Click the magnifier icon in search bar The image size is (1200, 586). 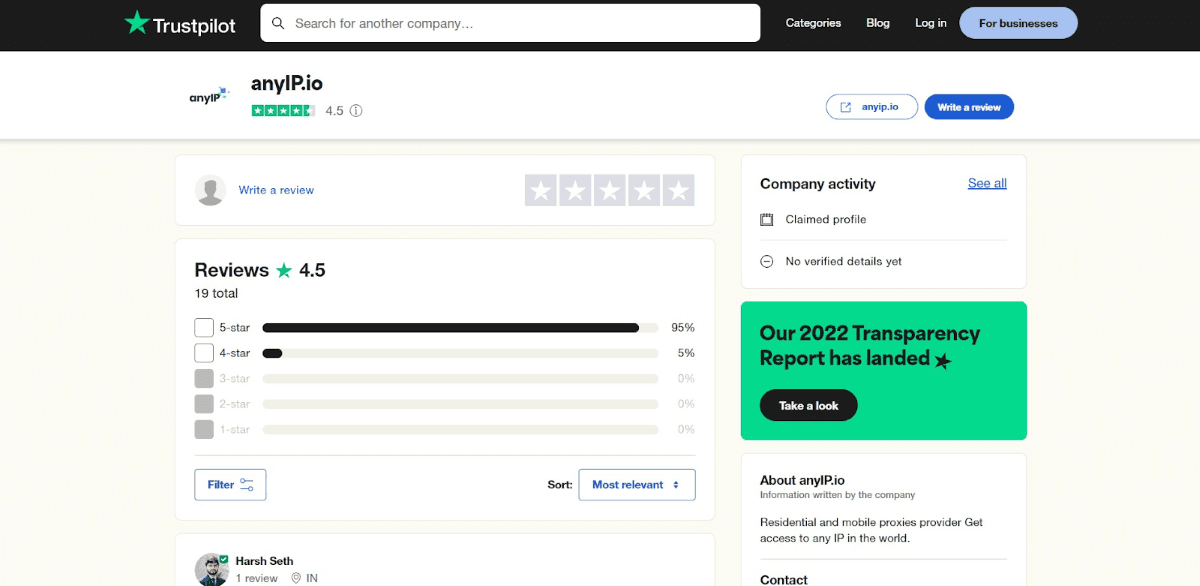(278, 23)
